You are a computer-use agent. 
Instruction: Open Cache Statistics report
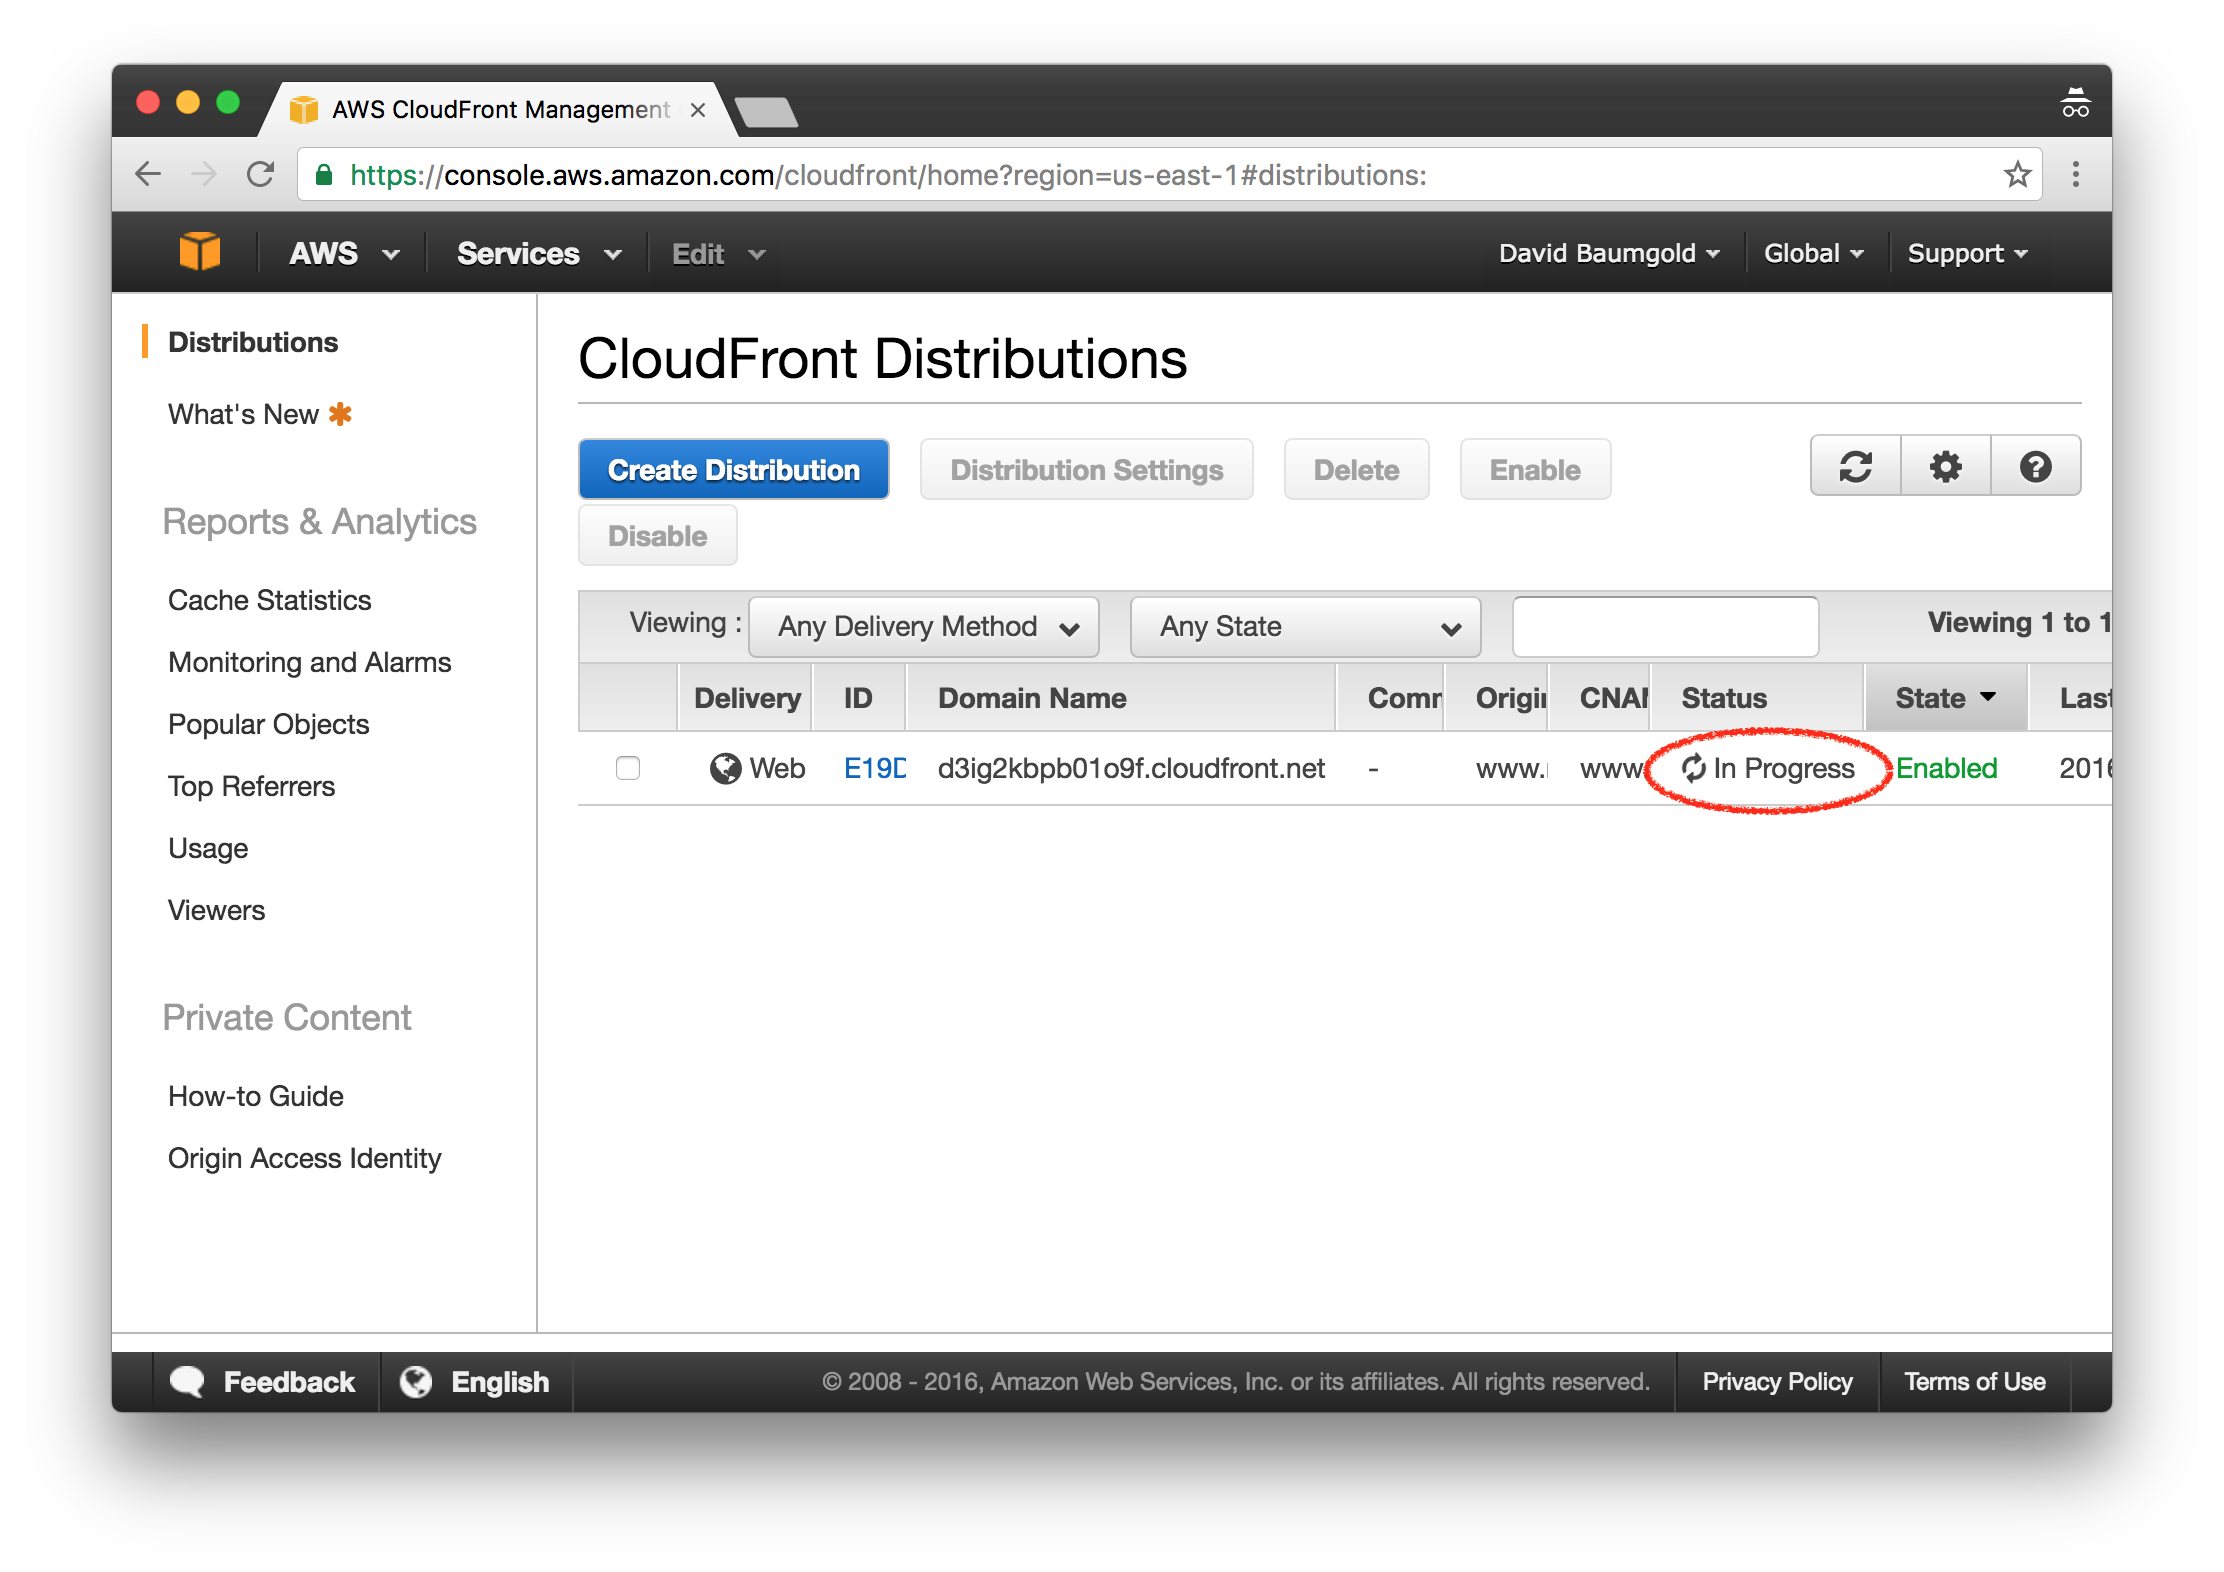click(x=269, y=600)
